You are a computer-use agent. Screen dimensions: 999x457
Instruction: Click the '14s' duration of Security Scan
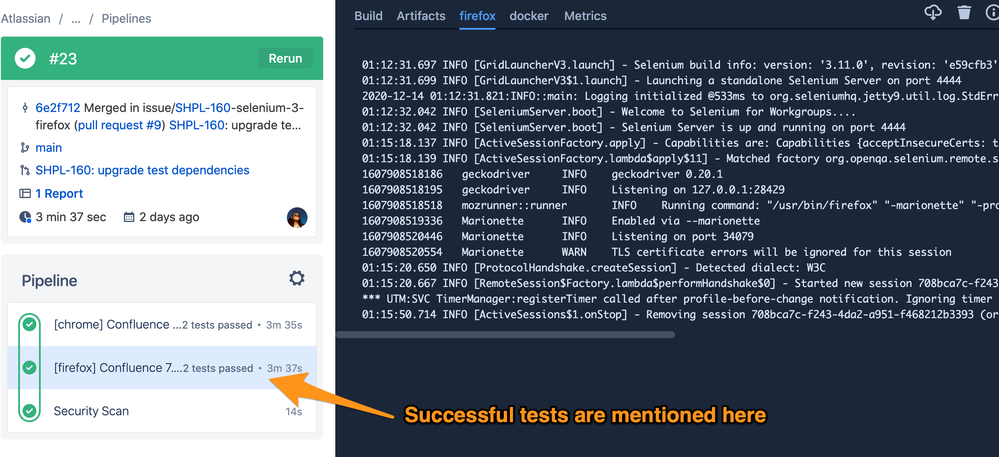(294, 412)
